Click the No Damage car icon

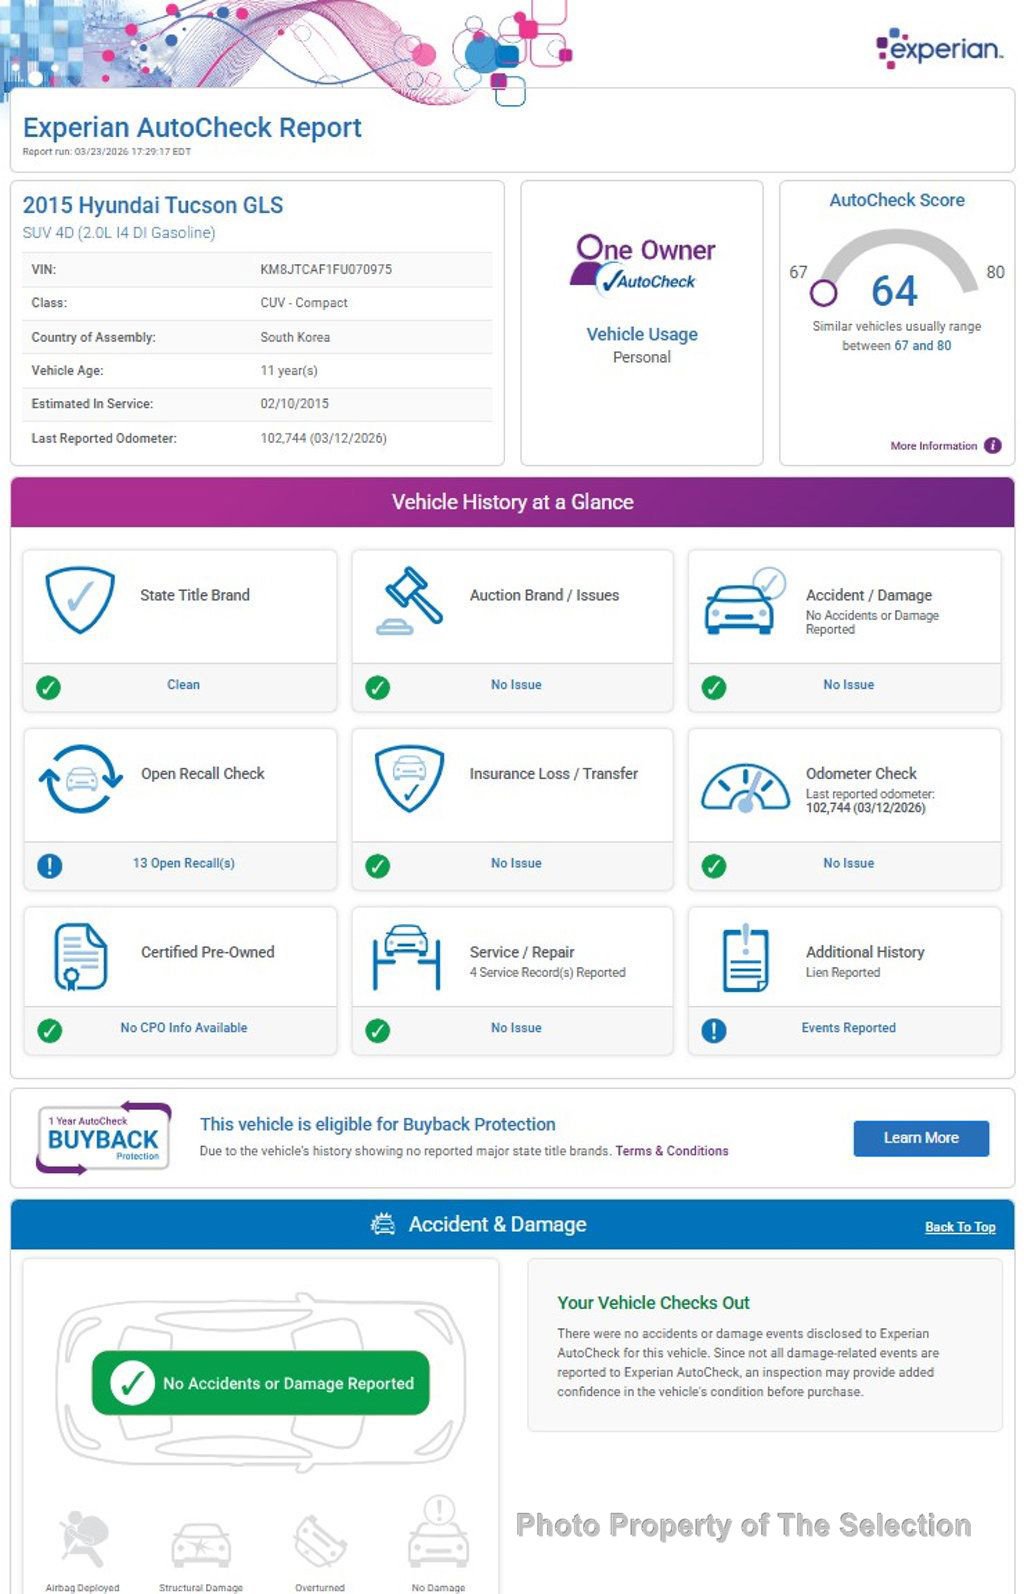click(x=438, y=1531)
